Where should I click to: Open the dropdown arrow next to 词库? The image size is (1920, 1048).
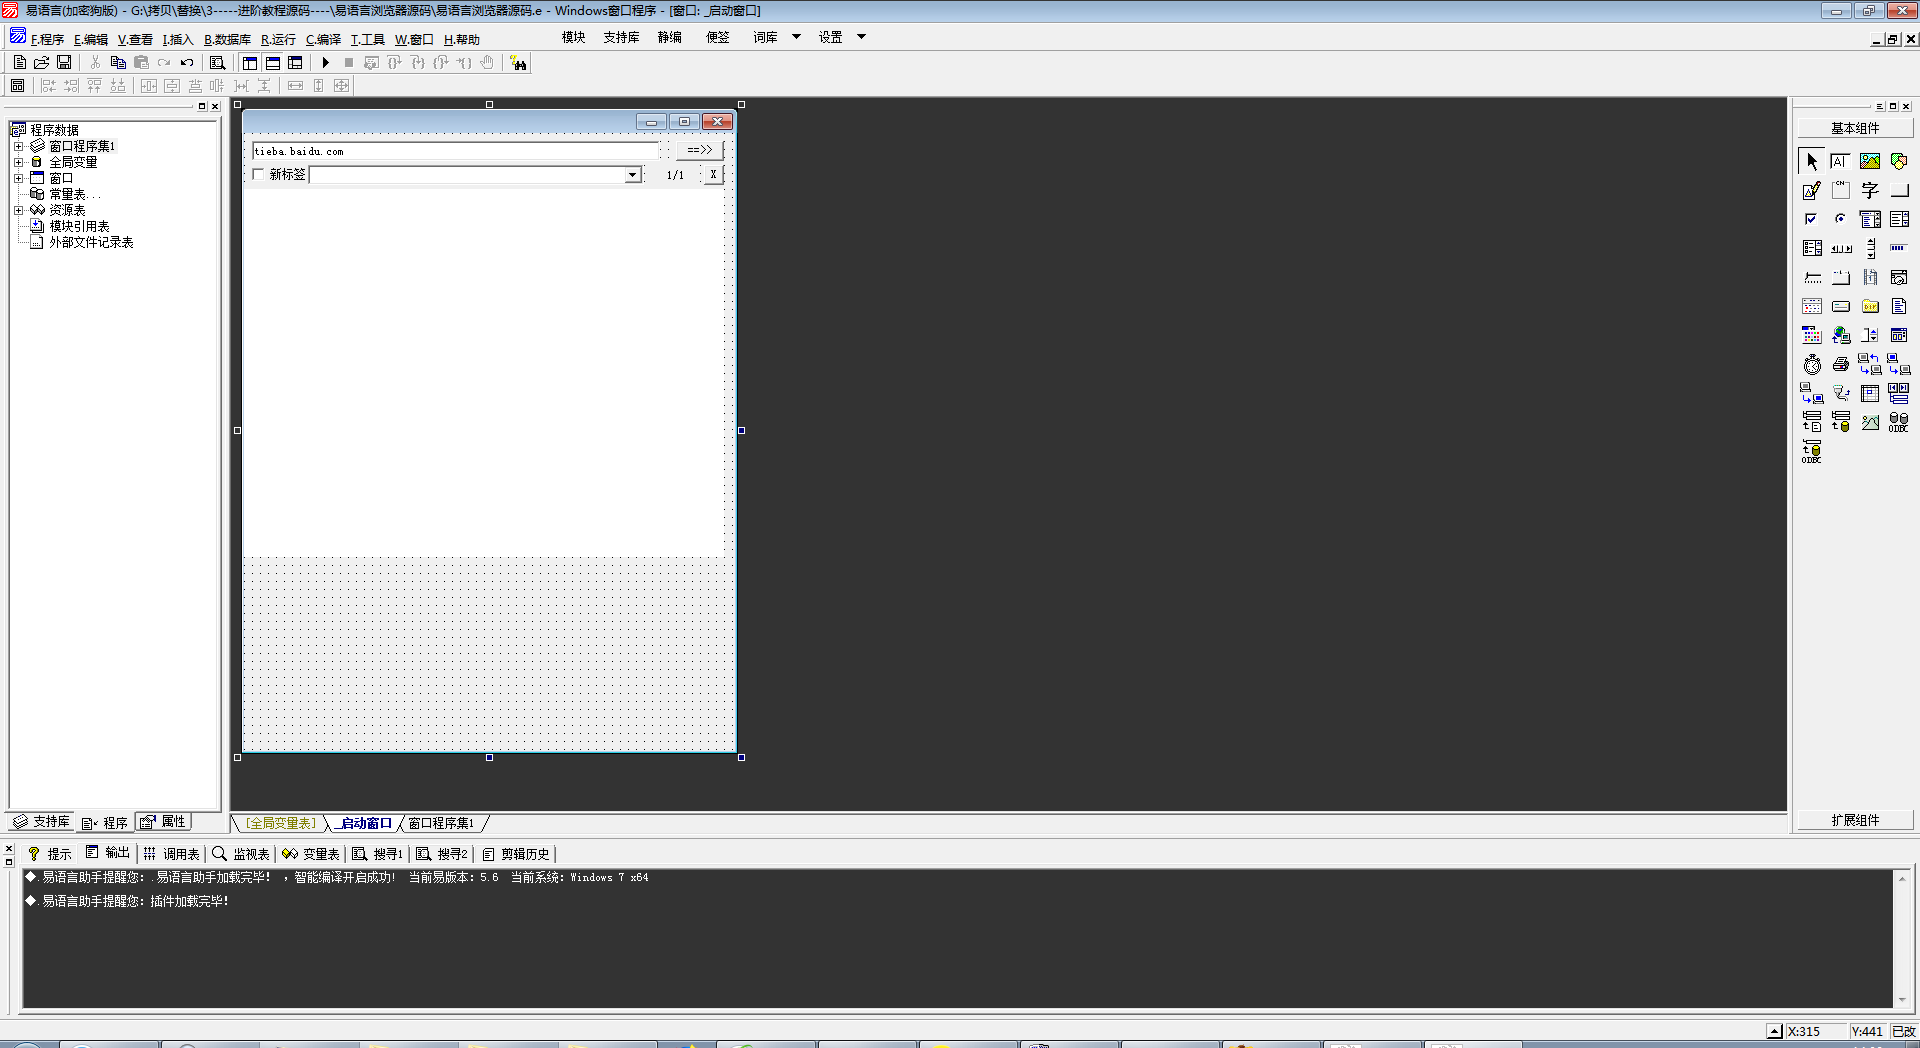797,37
